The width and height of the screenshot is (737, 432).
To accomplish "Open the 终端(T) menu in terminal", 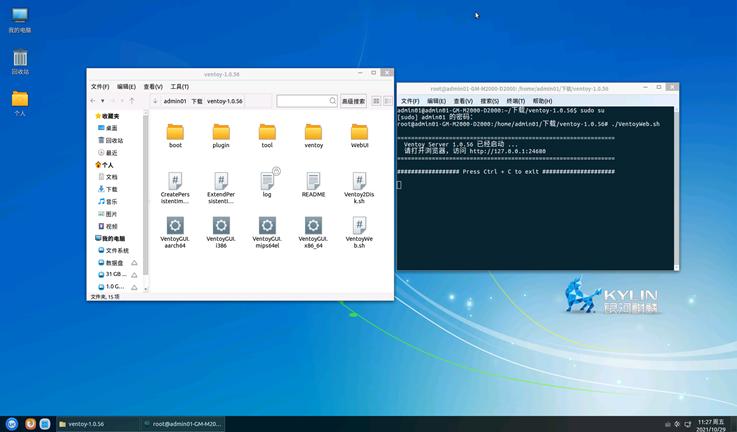I will coord(515,101).
